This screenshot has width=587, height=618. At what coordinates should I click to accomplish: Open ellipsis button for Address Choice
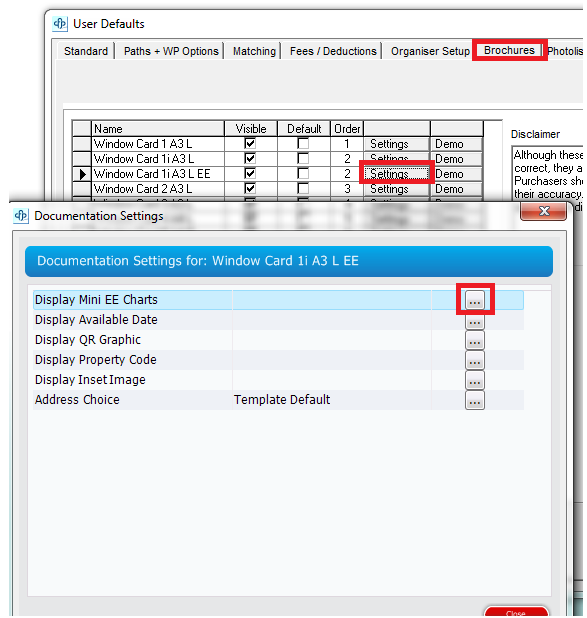pos(475,400)
